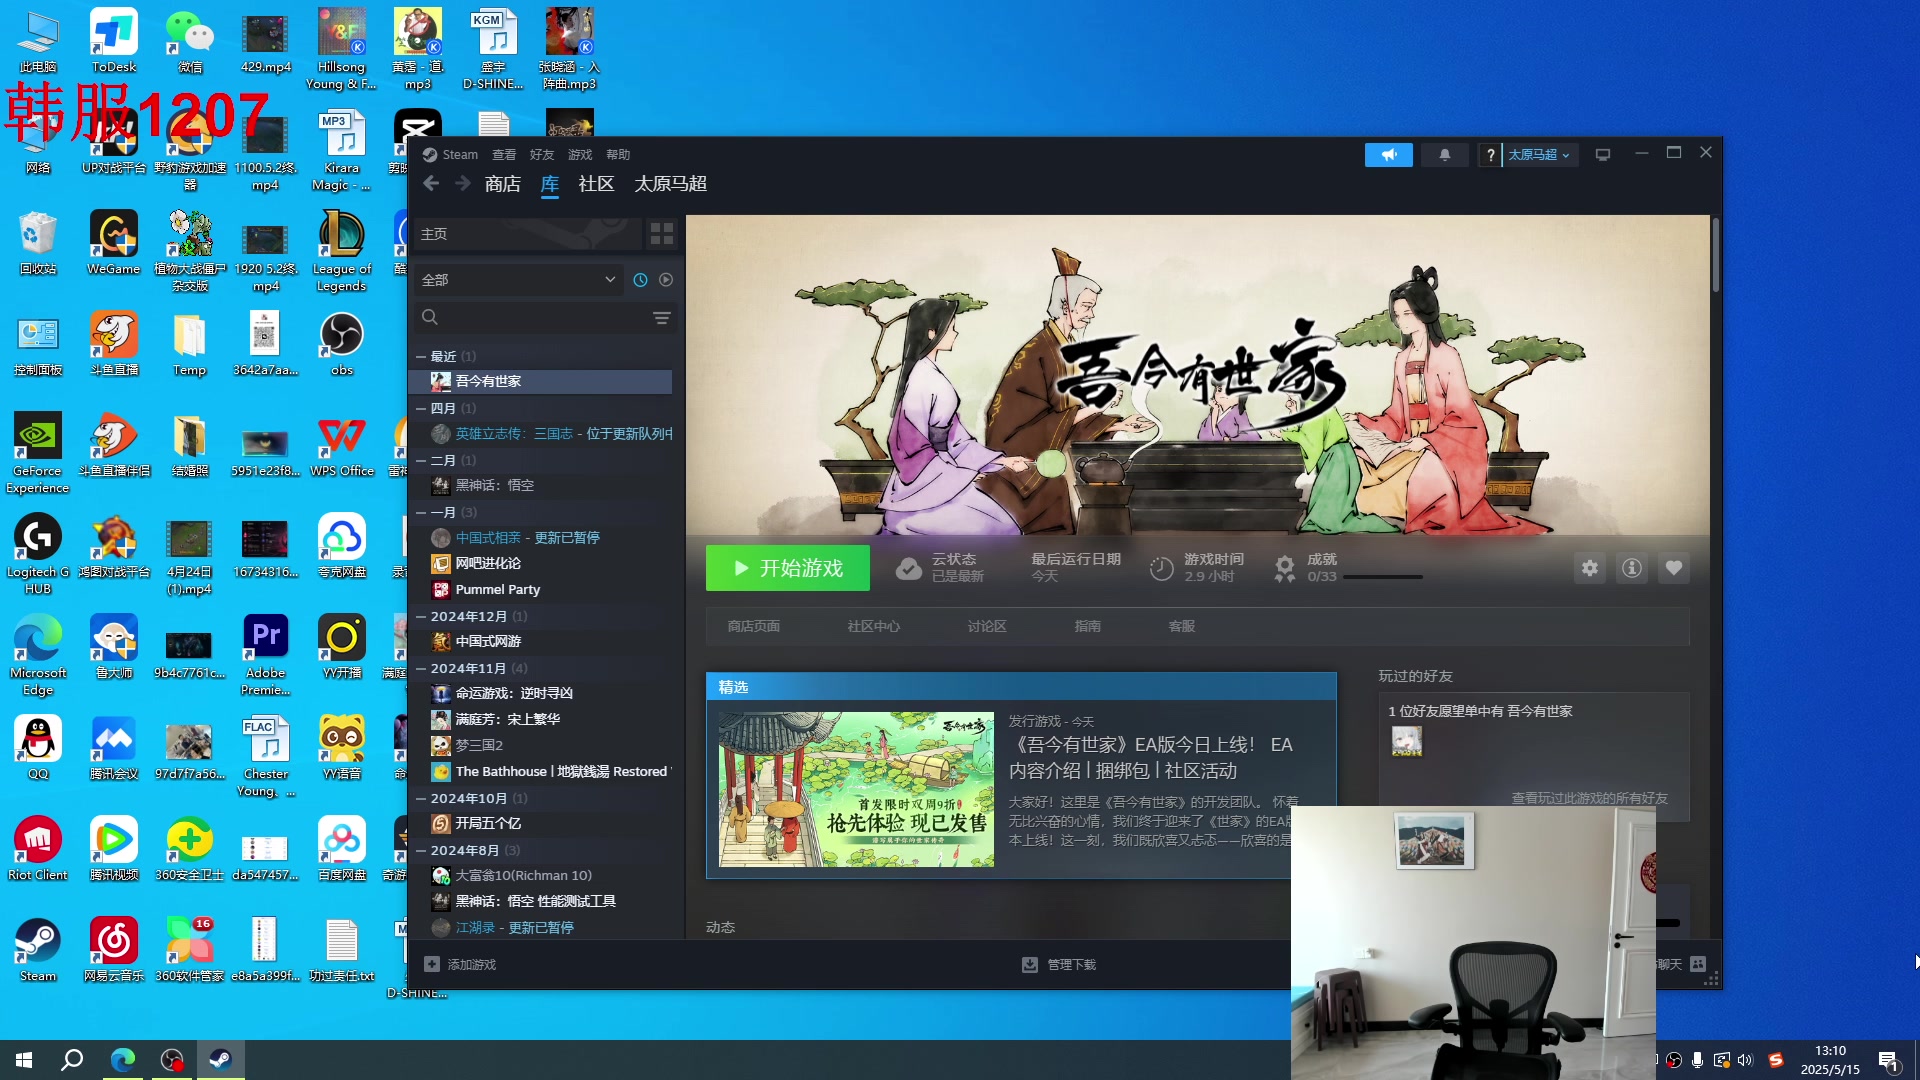Open the 社区中心 link
Viewport: 1920px width, 1080px height.
[x=873, y=626]
